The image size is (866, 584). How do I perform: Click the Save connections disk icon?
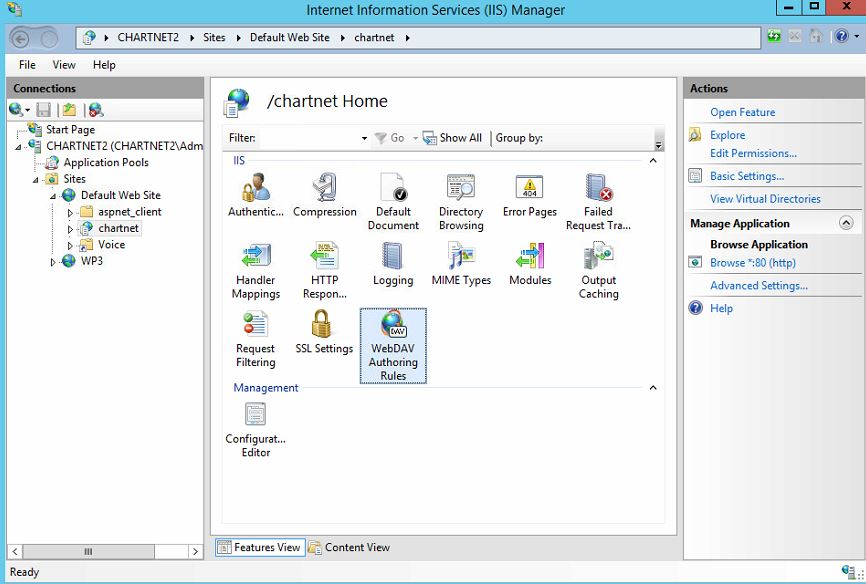(x=44, y=109)
